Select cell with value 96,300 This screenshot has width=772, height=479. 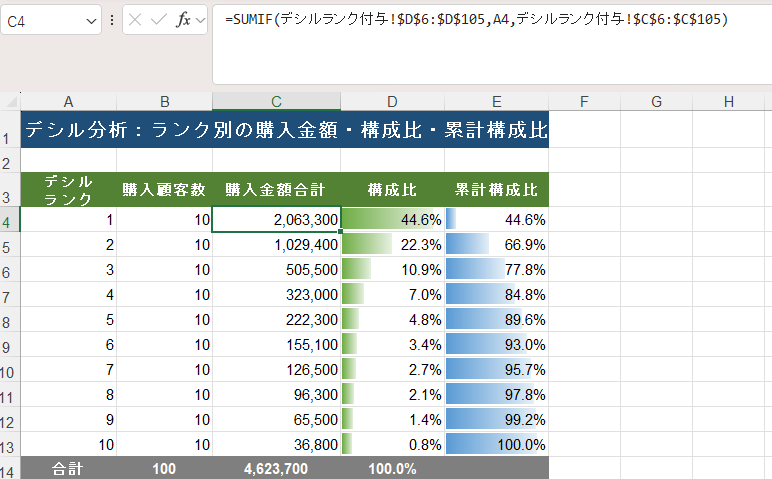[276, 394]
